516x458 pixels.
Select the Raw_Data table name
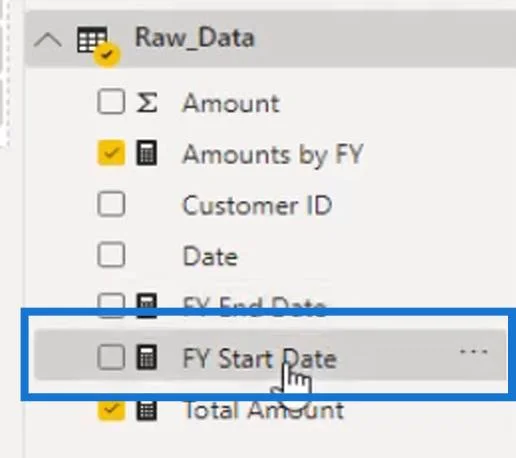[195, 37]
